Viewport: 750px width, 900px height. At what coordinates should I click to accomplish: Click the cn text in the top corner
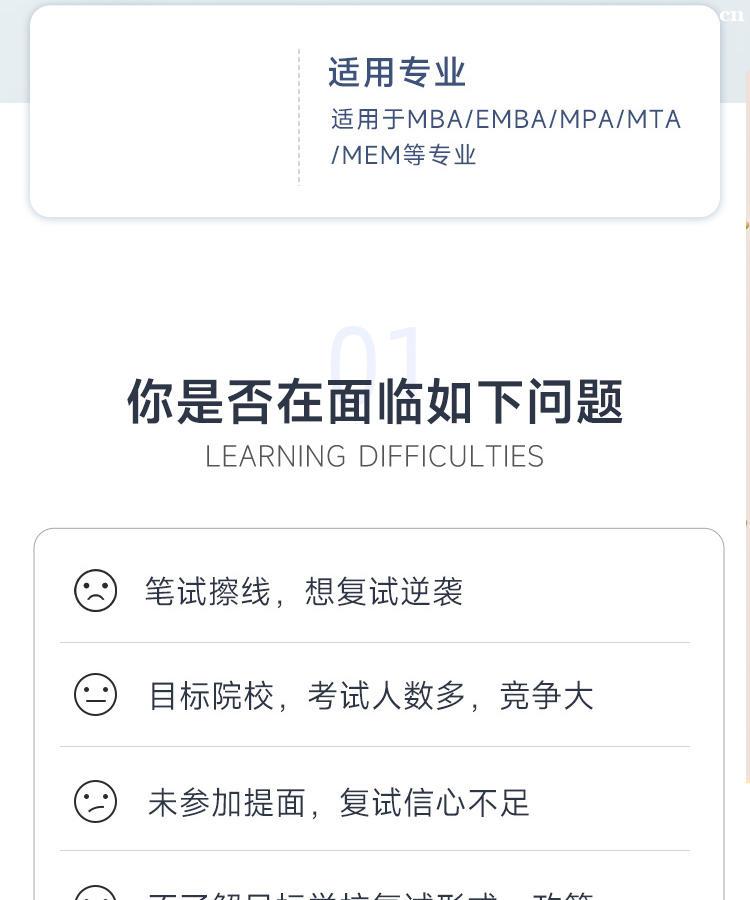coord(732,15)
